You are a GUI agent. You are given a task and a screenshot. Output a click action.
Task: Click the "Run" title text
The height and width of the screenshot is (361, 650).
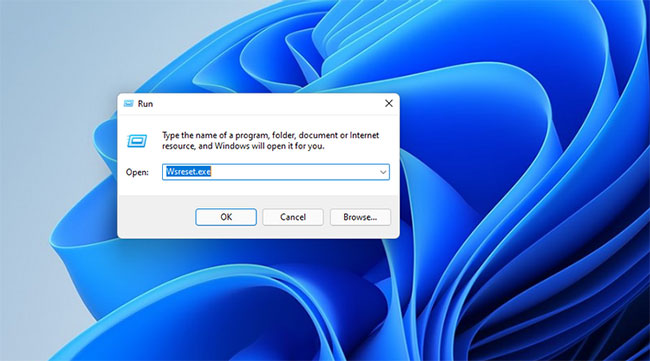click(x=145, y=104)
